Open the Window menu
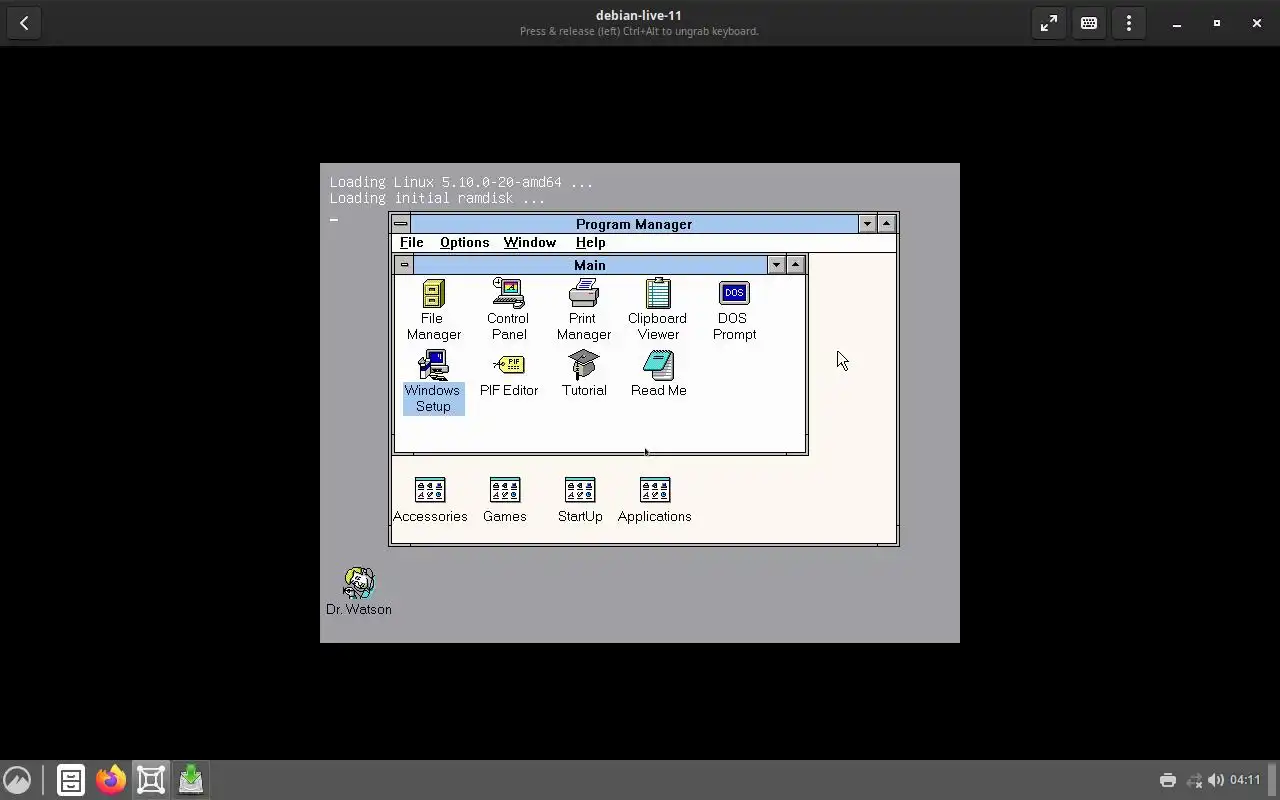 click(x=529, y=243)
